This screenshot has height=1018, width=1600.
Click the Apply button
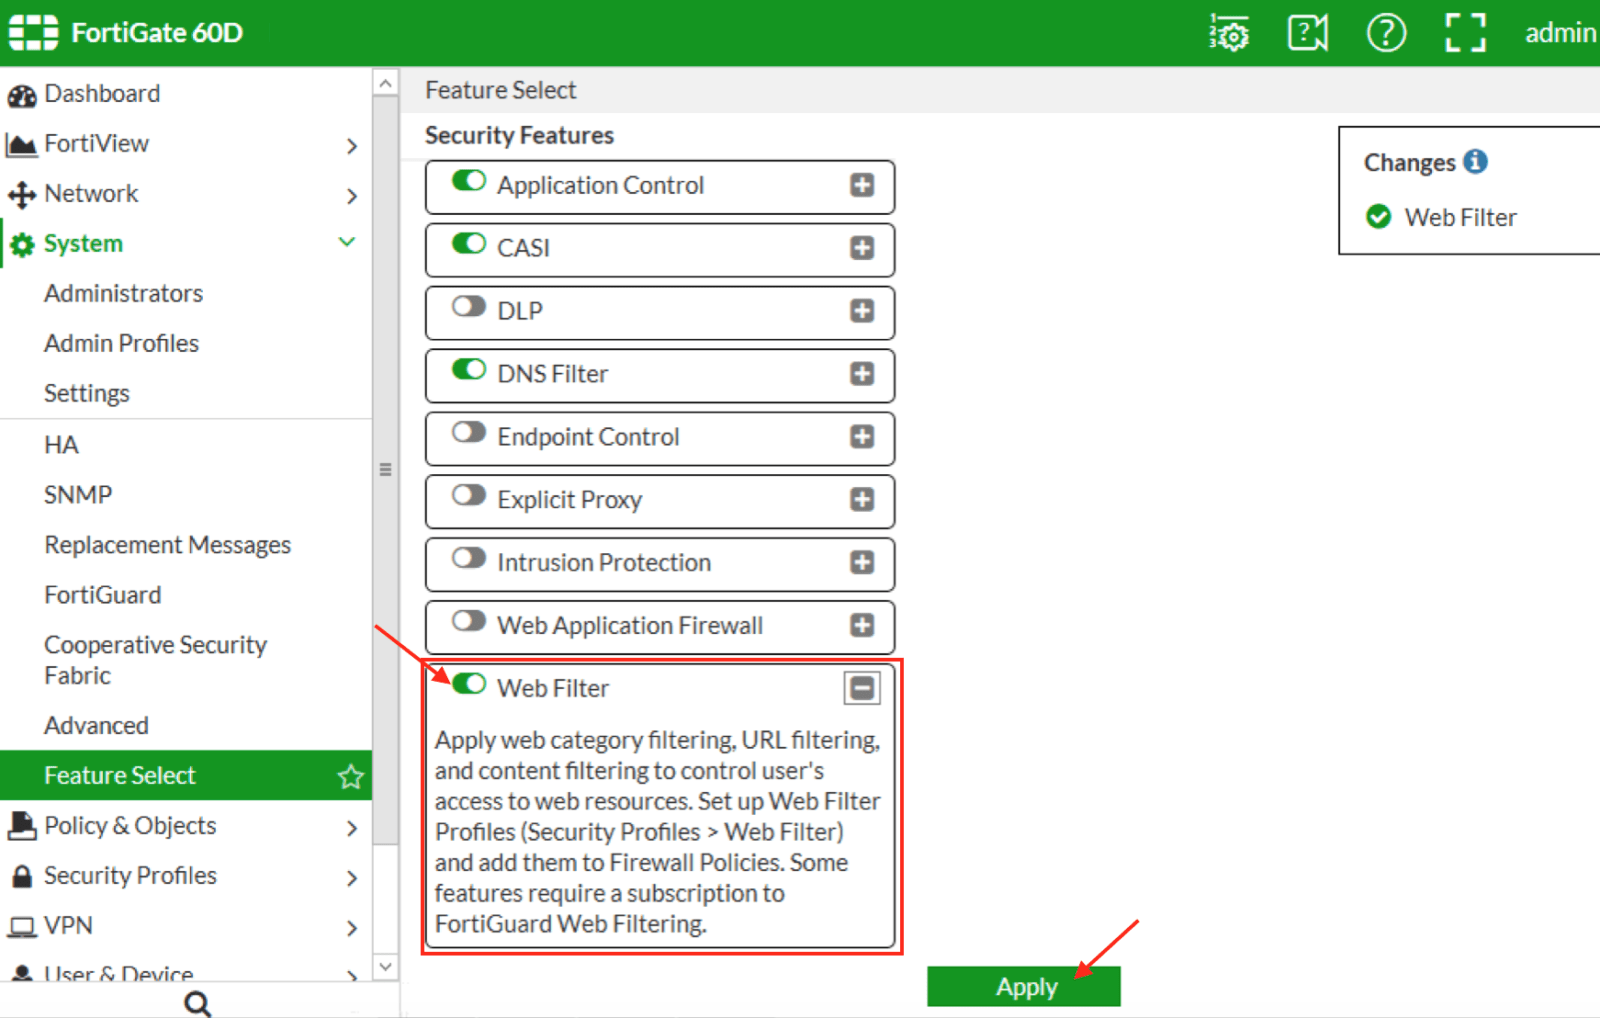[x=1024, y=987]
